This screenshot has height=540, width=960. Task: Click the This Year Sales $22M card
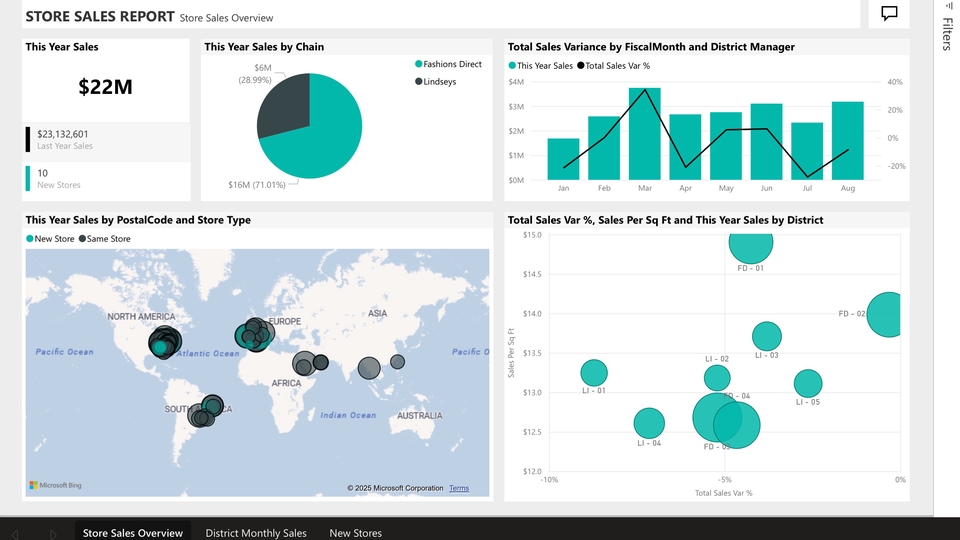[x=105, y=87]
